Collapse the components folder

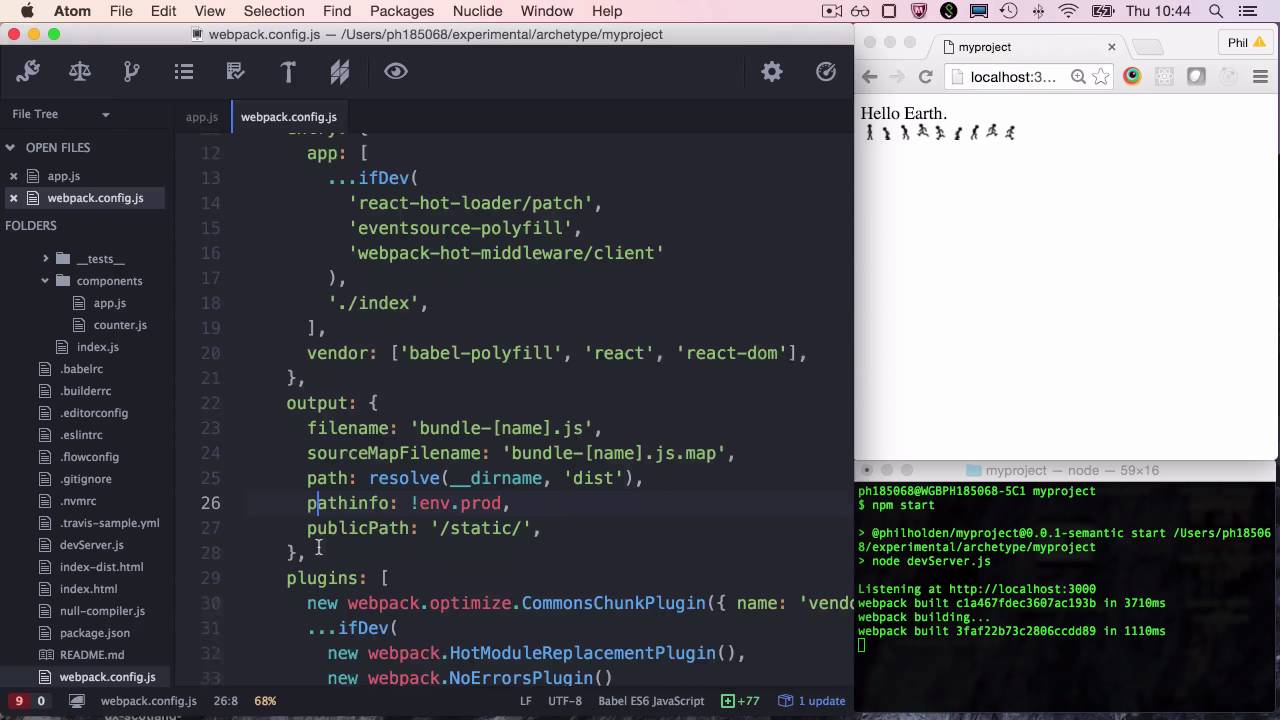[45, 281]
